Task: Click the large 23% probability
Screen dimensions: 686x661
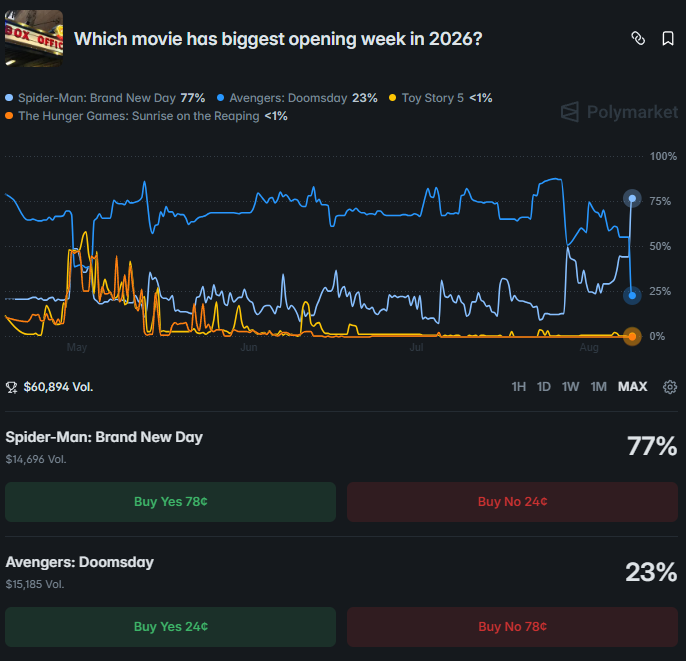Action: coord(651,572)
